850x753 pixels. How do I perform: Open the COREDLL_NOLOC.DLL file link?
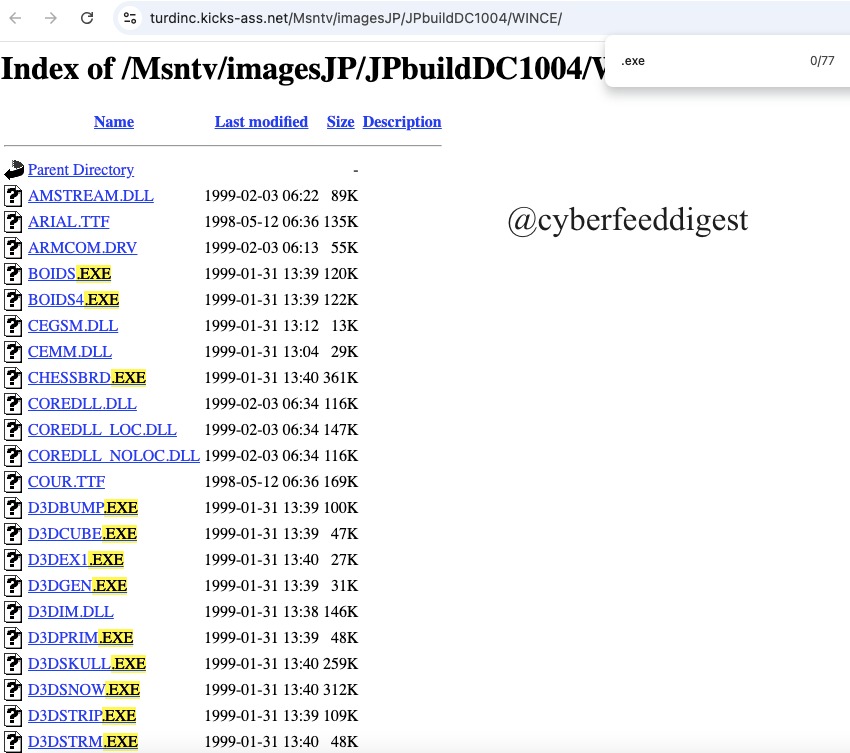(x=114, y=456)
